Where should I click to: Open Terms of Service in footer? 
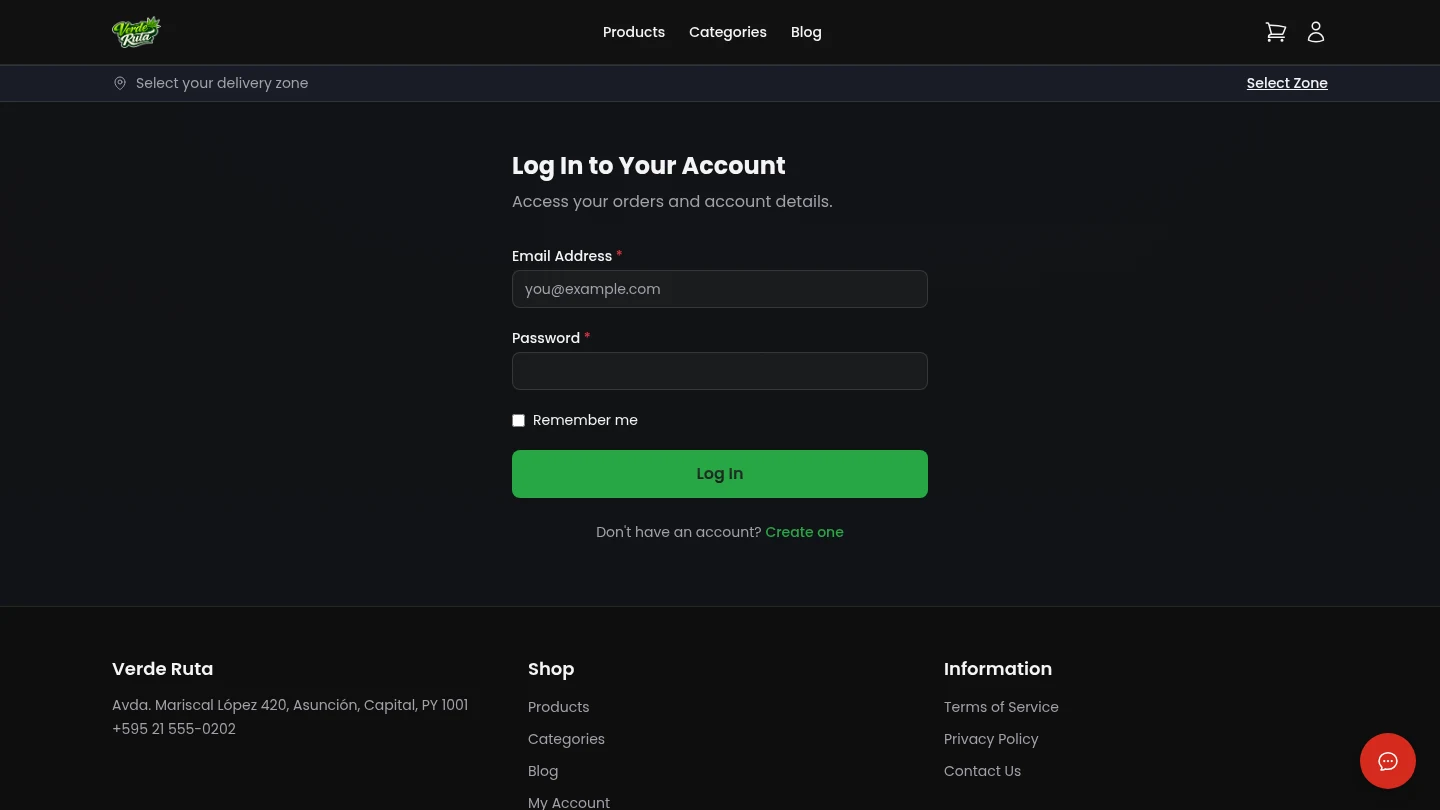1001,707
